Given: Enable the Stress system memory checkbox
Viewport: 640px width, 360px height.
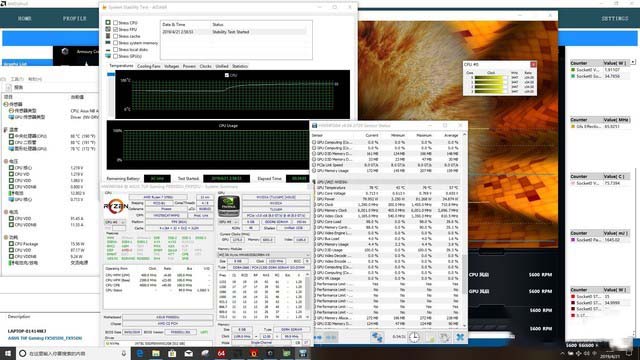Looking at the screenshot, I should 116,43.
